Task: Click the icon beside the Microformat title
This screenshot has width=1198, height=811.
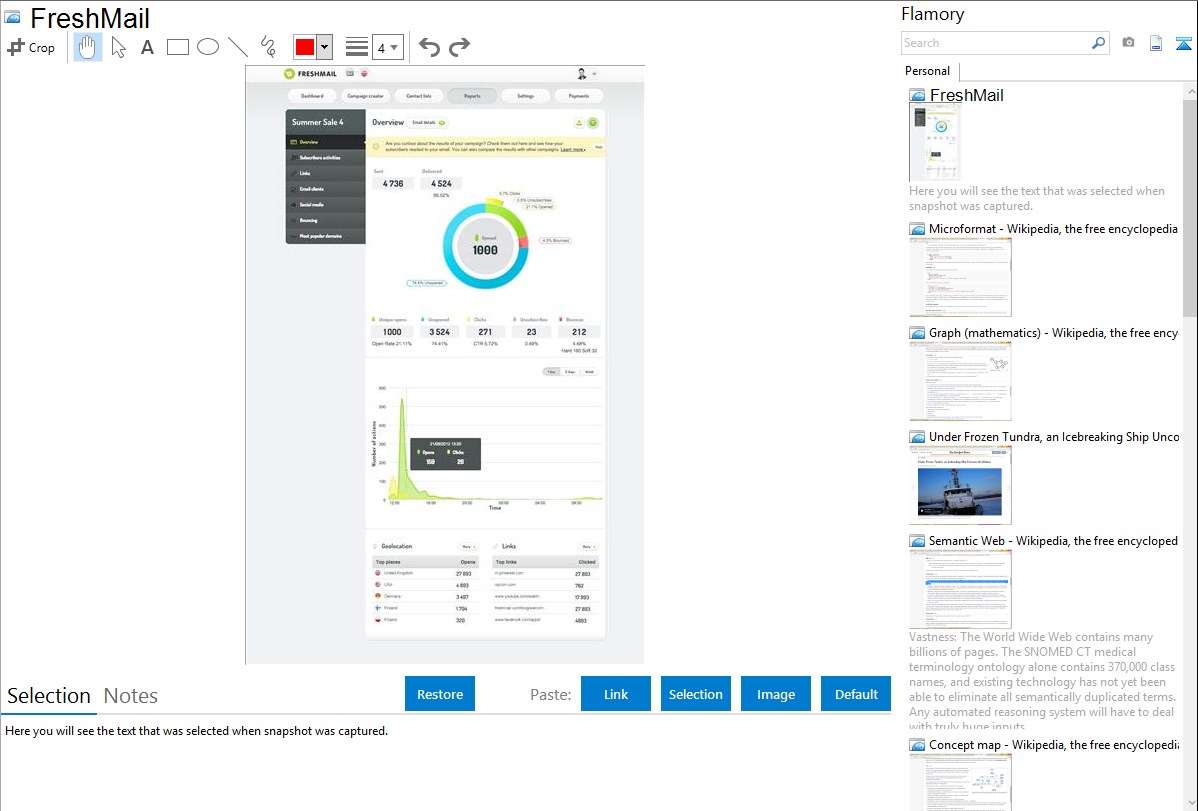Action: point(917,229)
